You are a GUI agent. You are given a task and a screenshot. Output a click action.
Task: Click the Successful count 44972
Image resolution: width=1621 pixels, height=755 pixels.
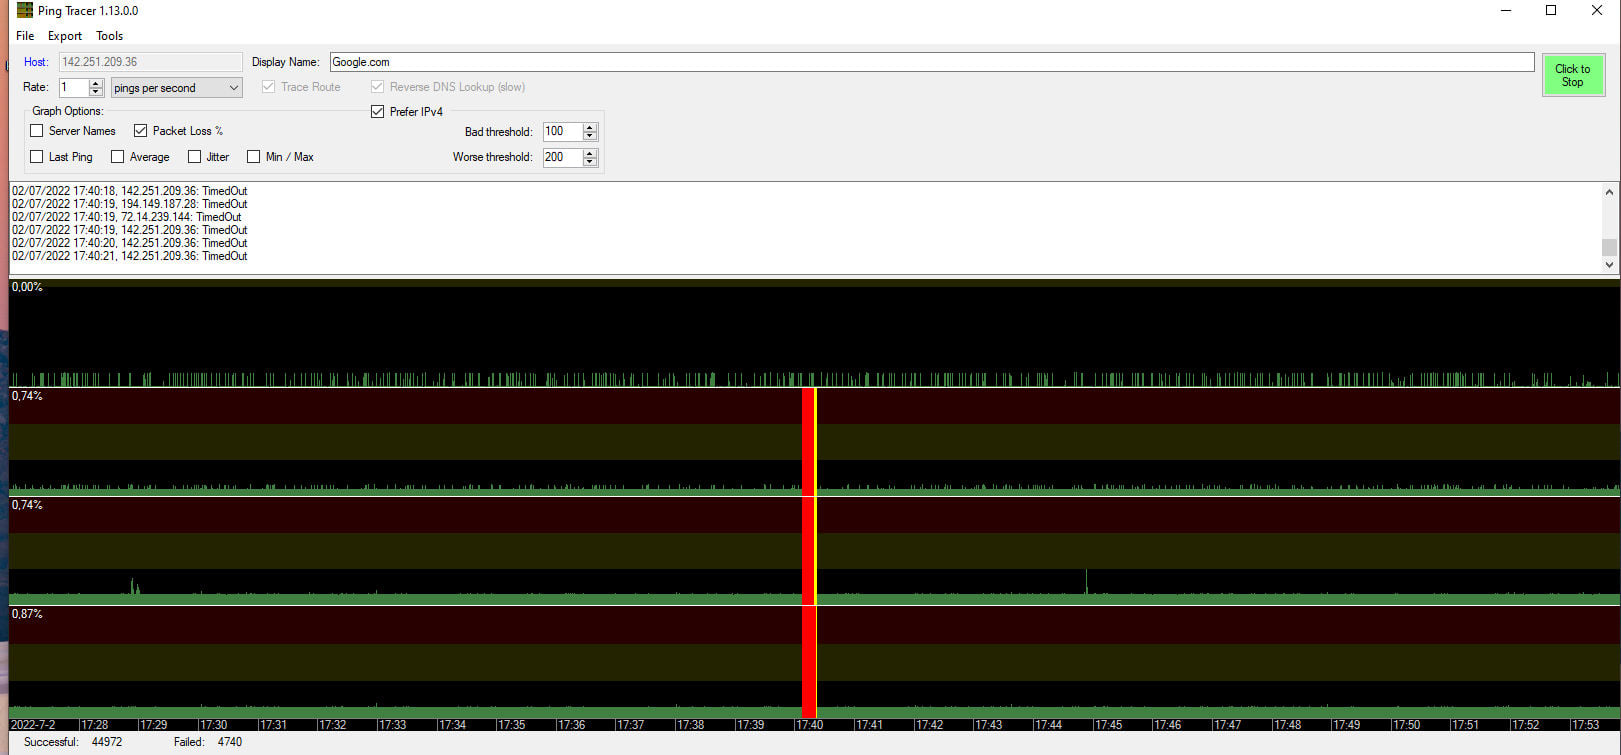(x=107, y=742)
